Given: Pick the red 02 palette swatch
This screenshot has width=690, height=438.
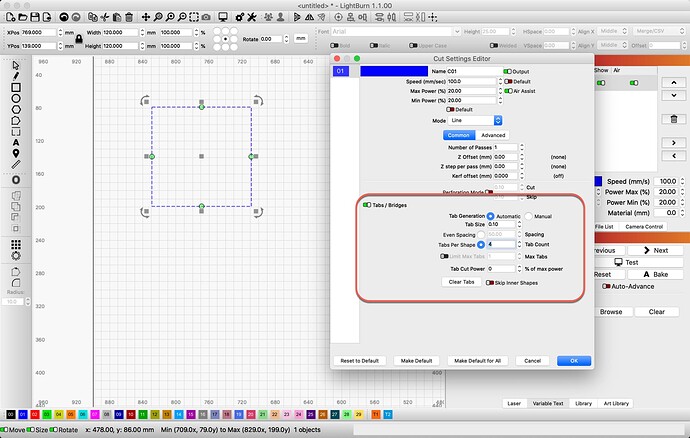Looking at the screenshot, I should coord(35,415).
